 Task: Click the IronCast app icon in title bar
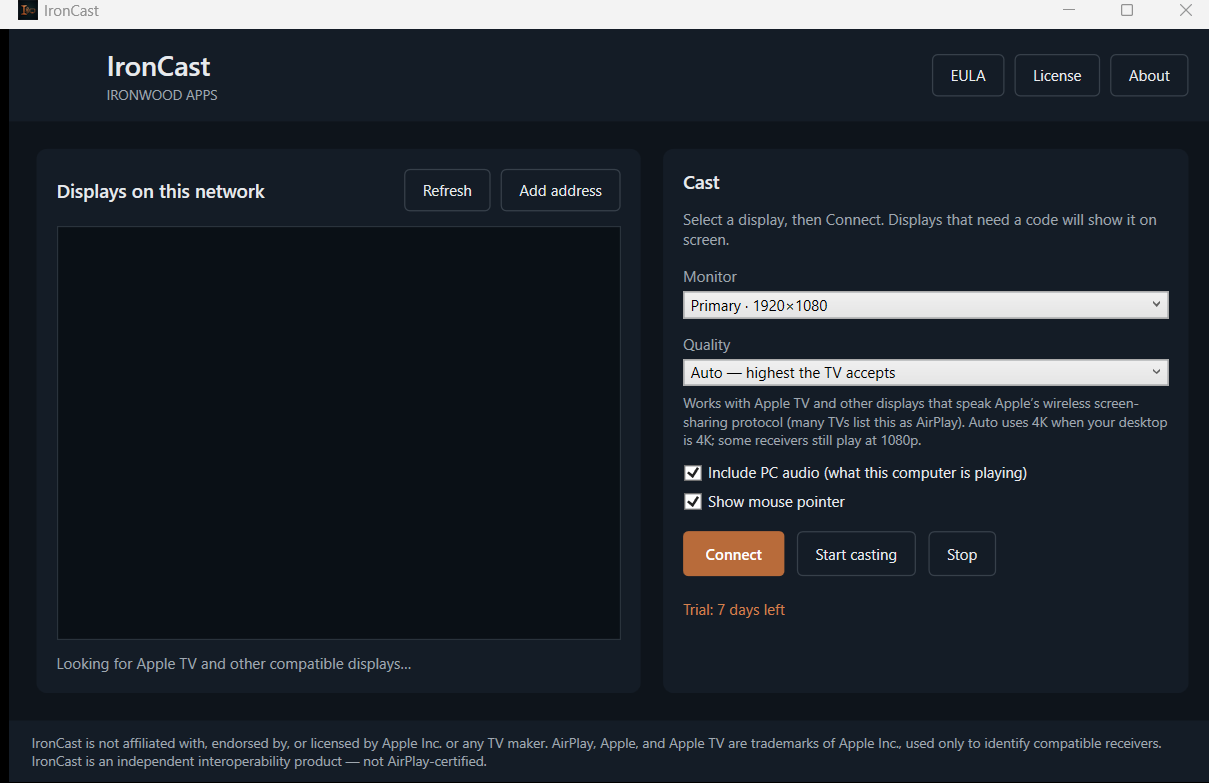(27, 11)
